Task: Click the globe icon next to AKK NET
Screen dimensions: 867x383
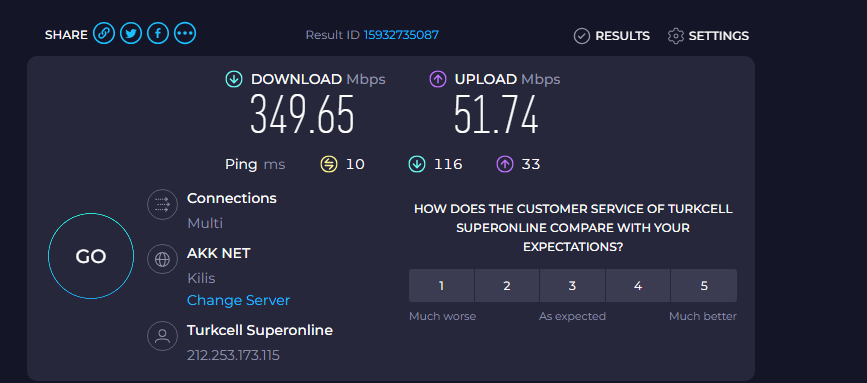Action: click(162, 259)
